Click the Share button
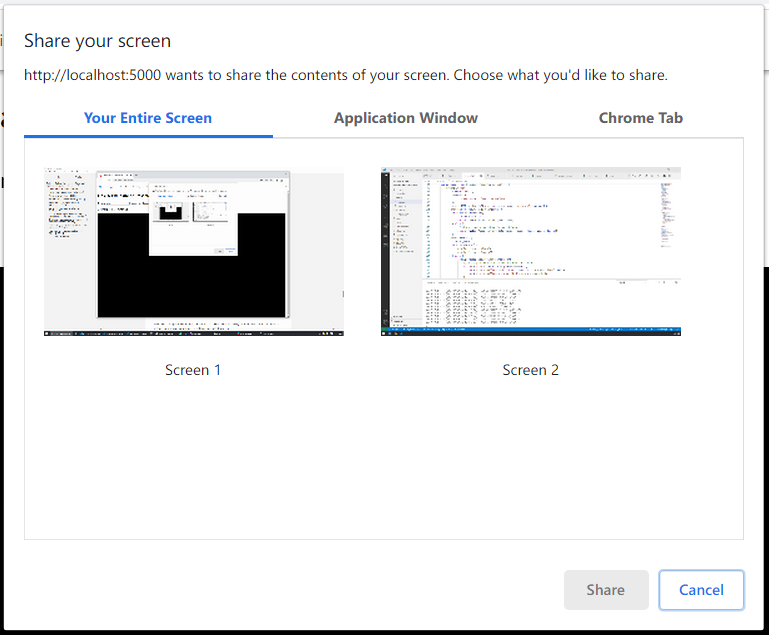 606,590
